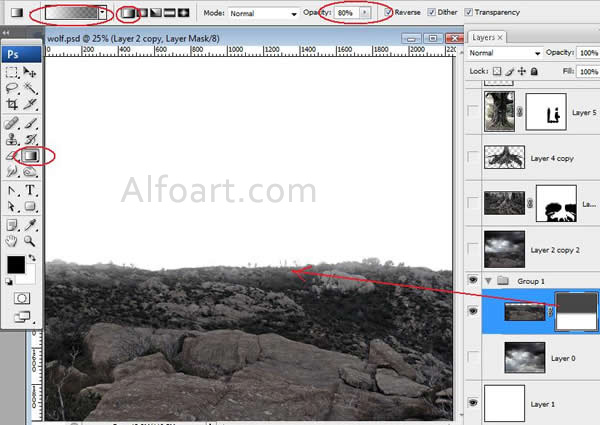Uncheck the Reverse checkbox
600x425 pixels.
(389, 13)
